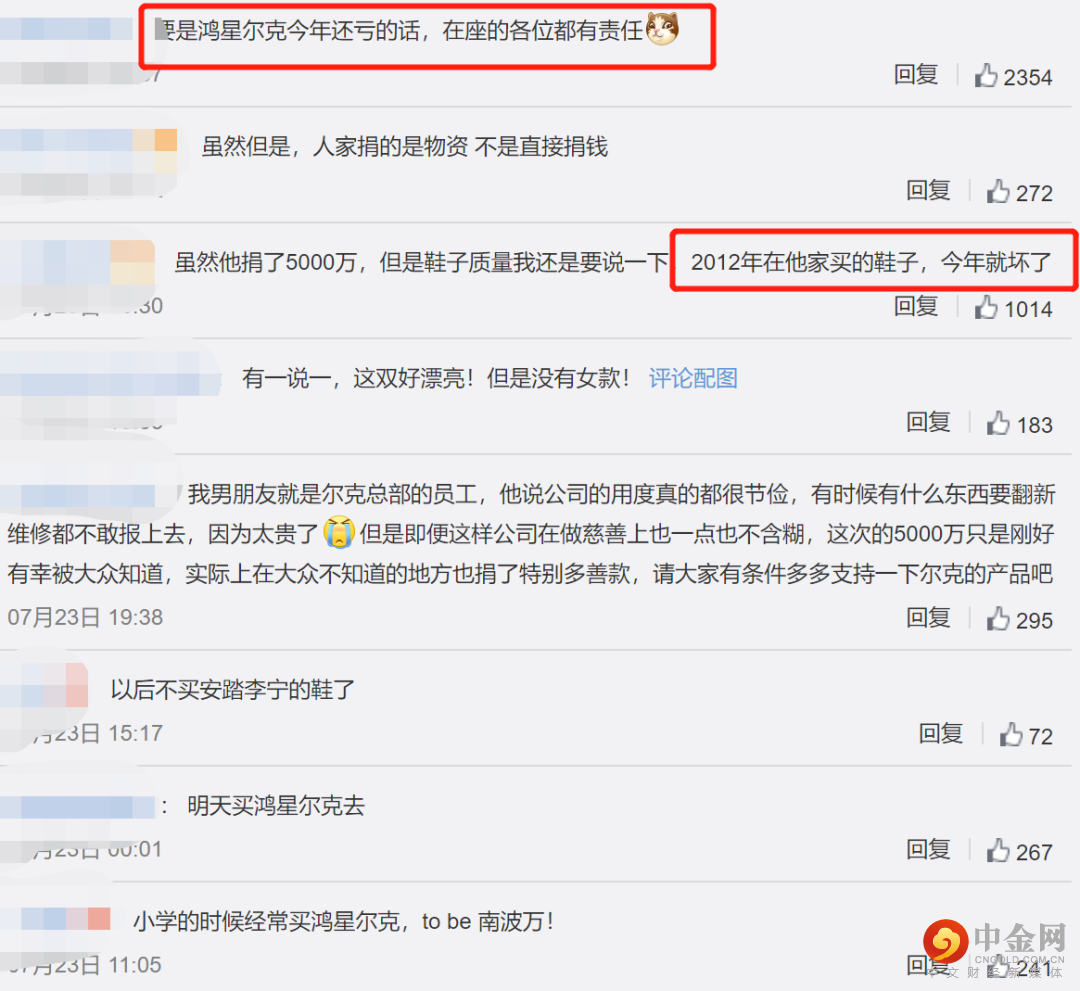Reply to the 人家捐的是物资 comment
Screen dimensions: 1080x991
[x=928, y=190]
